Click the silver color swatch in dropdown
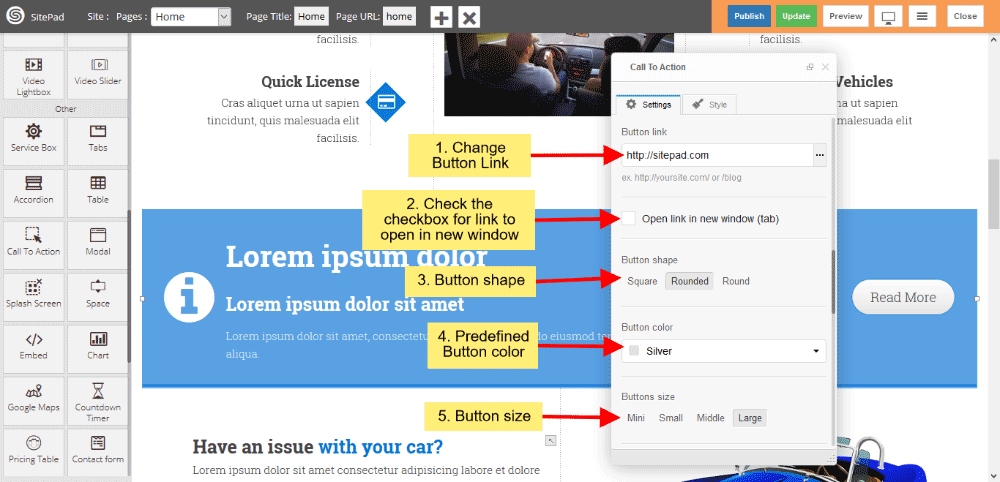Screen dimensions: 1000x482 coord(634,351)
